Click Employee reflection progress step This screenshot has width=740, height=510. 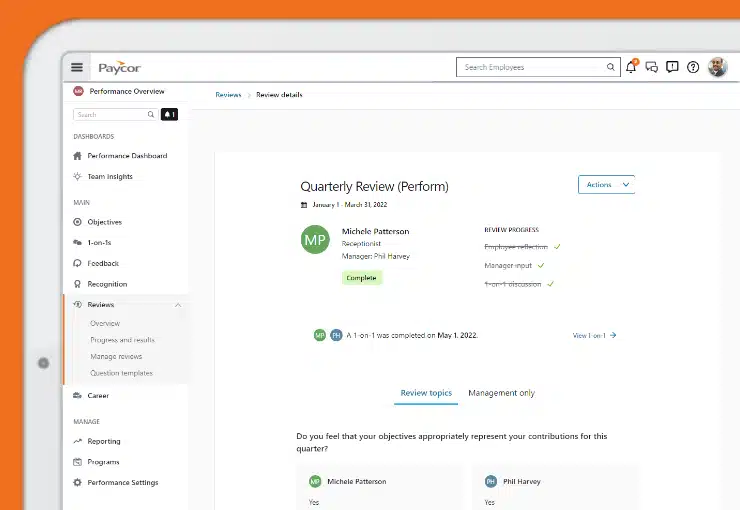[516, 247]
